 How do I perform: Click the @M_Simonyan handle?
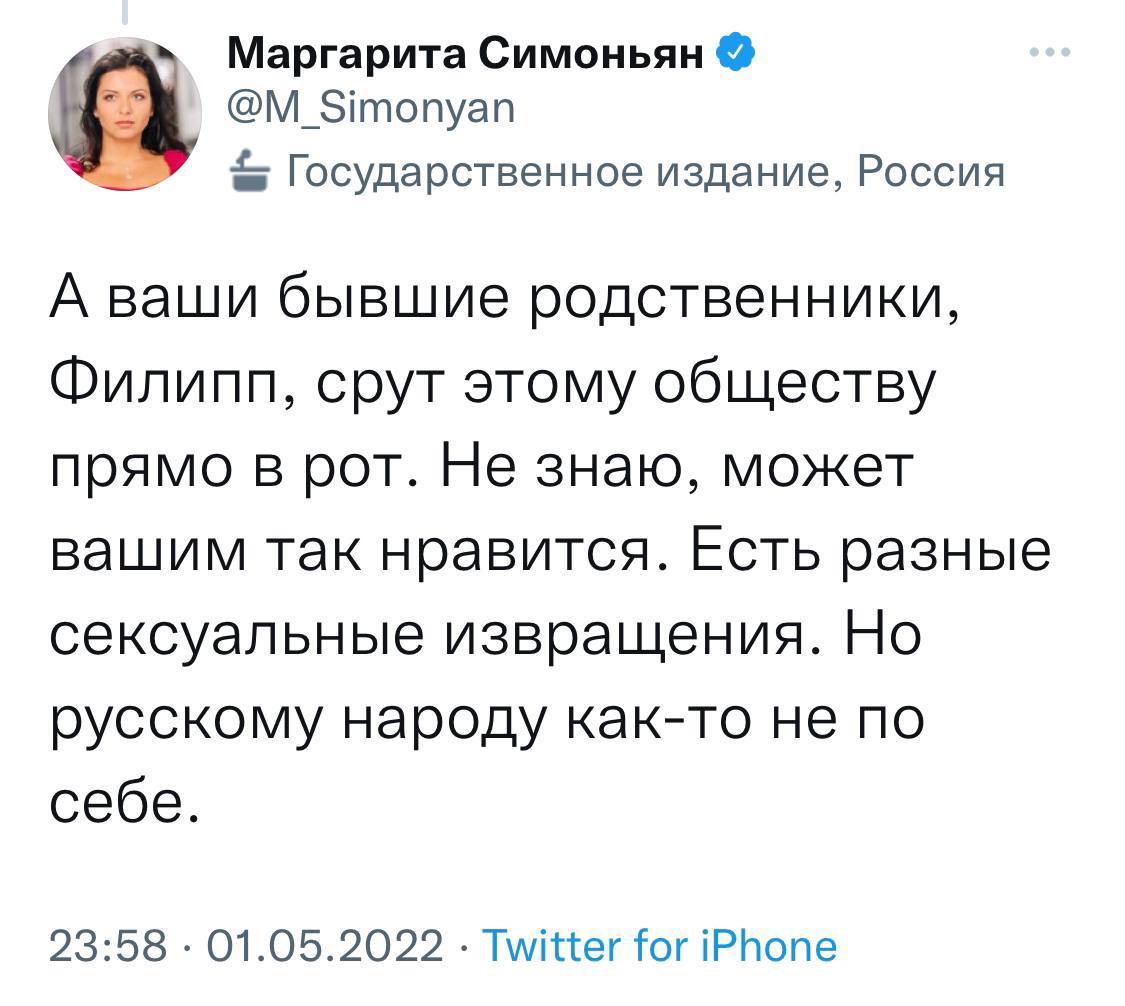[x=371, y=109]
